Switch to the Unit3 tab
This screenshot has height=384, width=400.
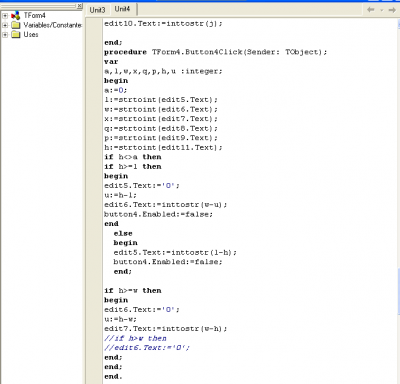point(97,10)
